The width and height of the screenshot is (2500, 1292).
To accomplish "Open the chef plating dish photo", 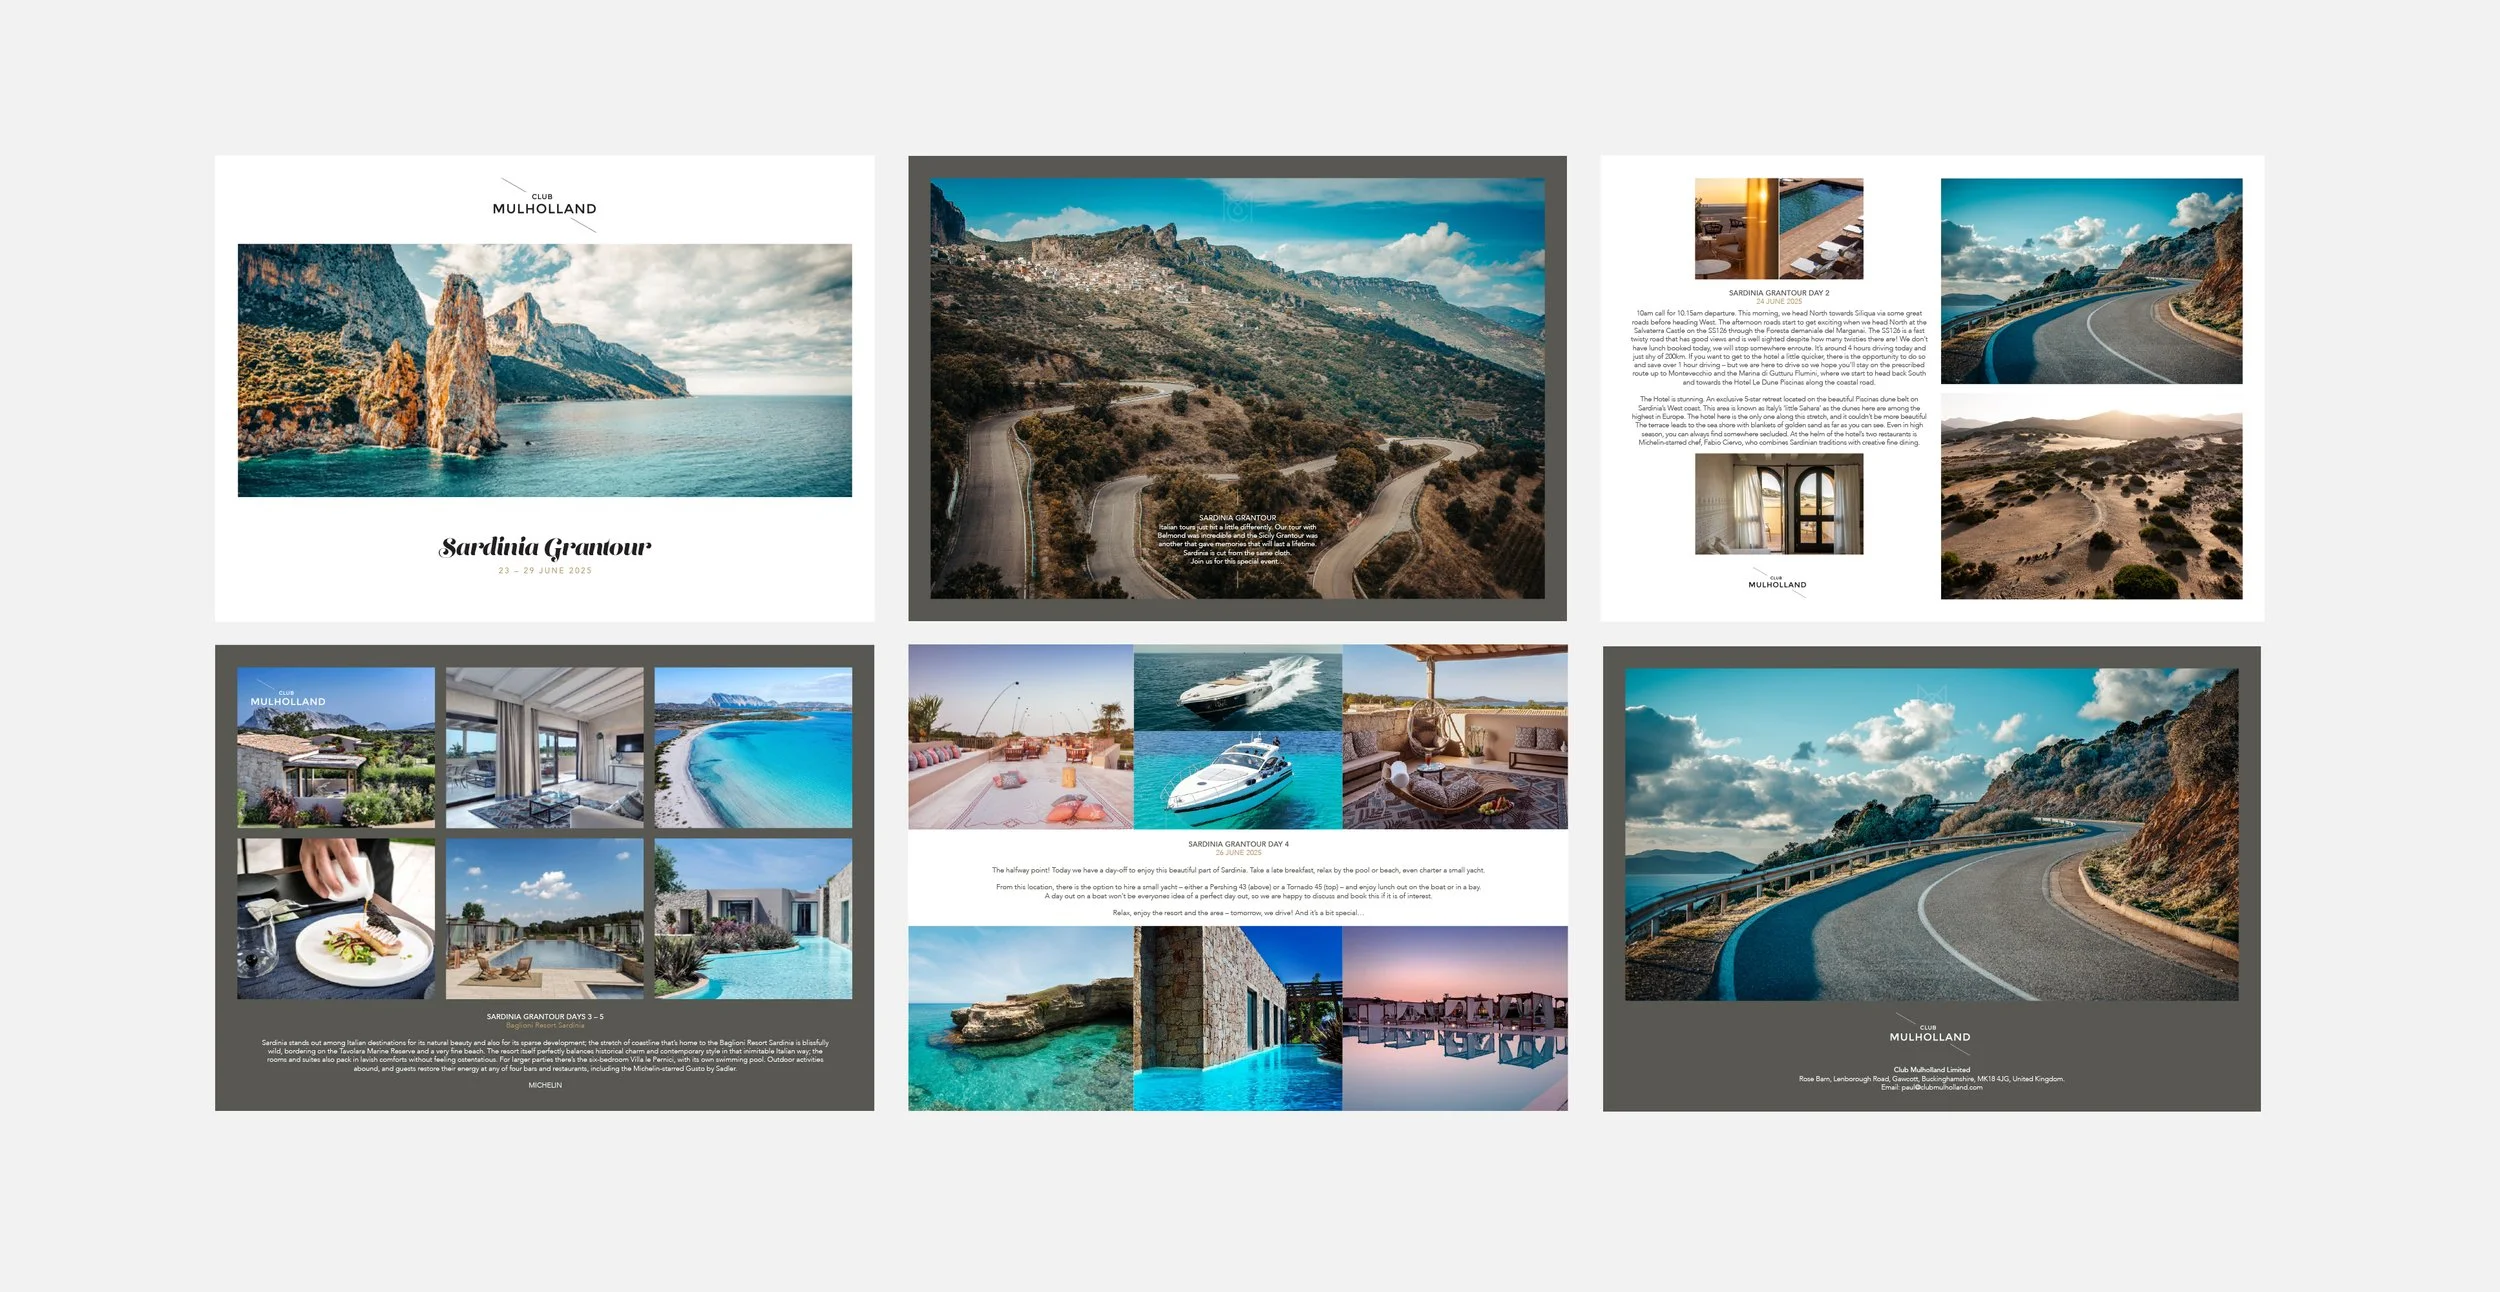I will pos(336,918).
